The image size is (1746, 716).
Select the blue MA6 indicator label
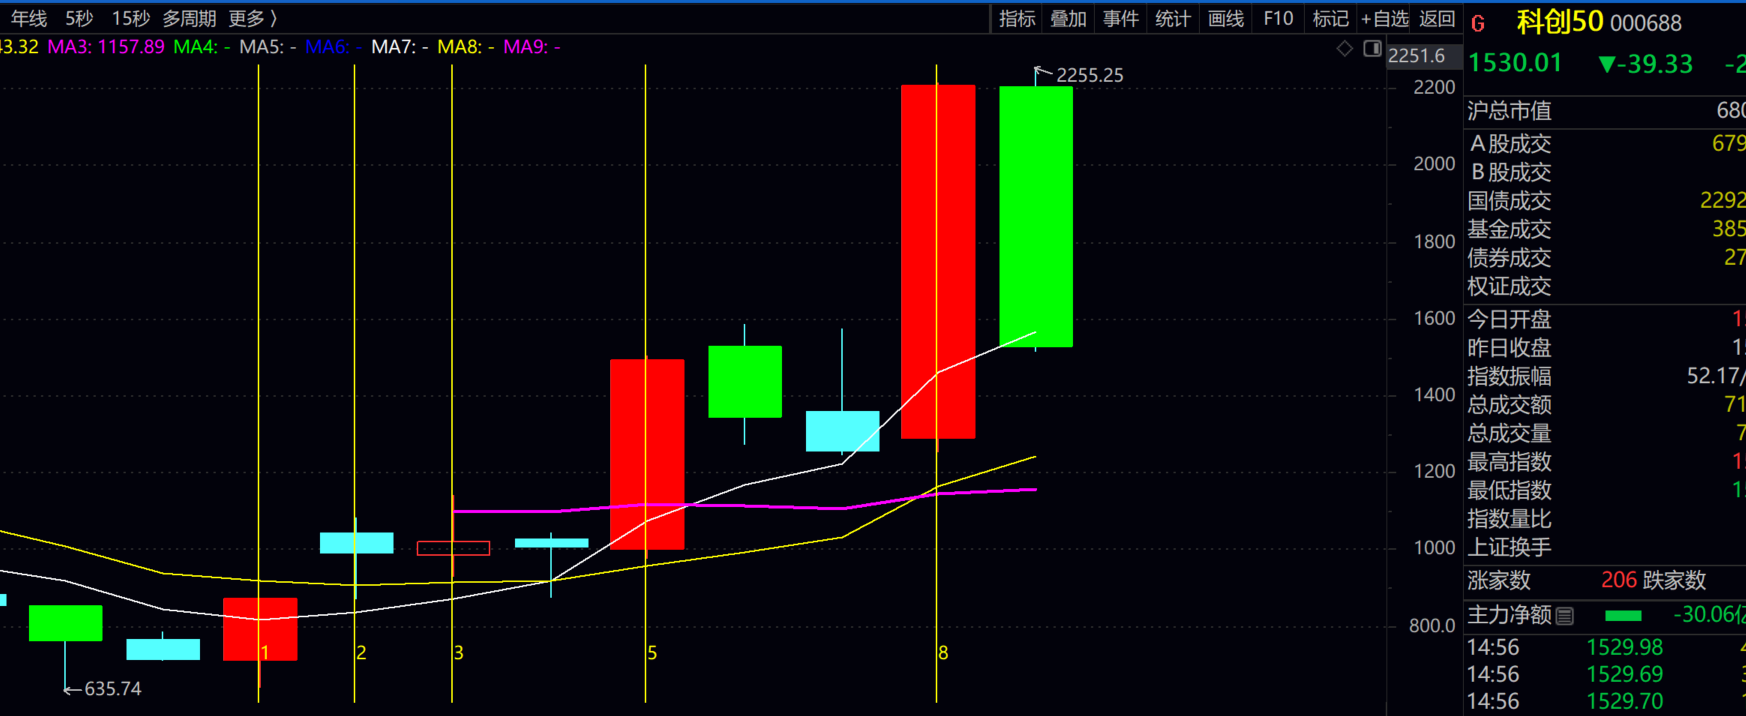pyautogui.click(x=333, y=47)
